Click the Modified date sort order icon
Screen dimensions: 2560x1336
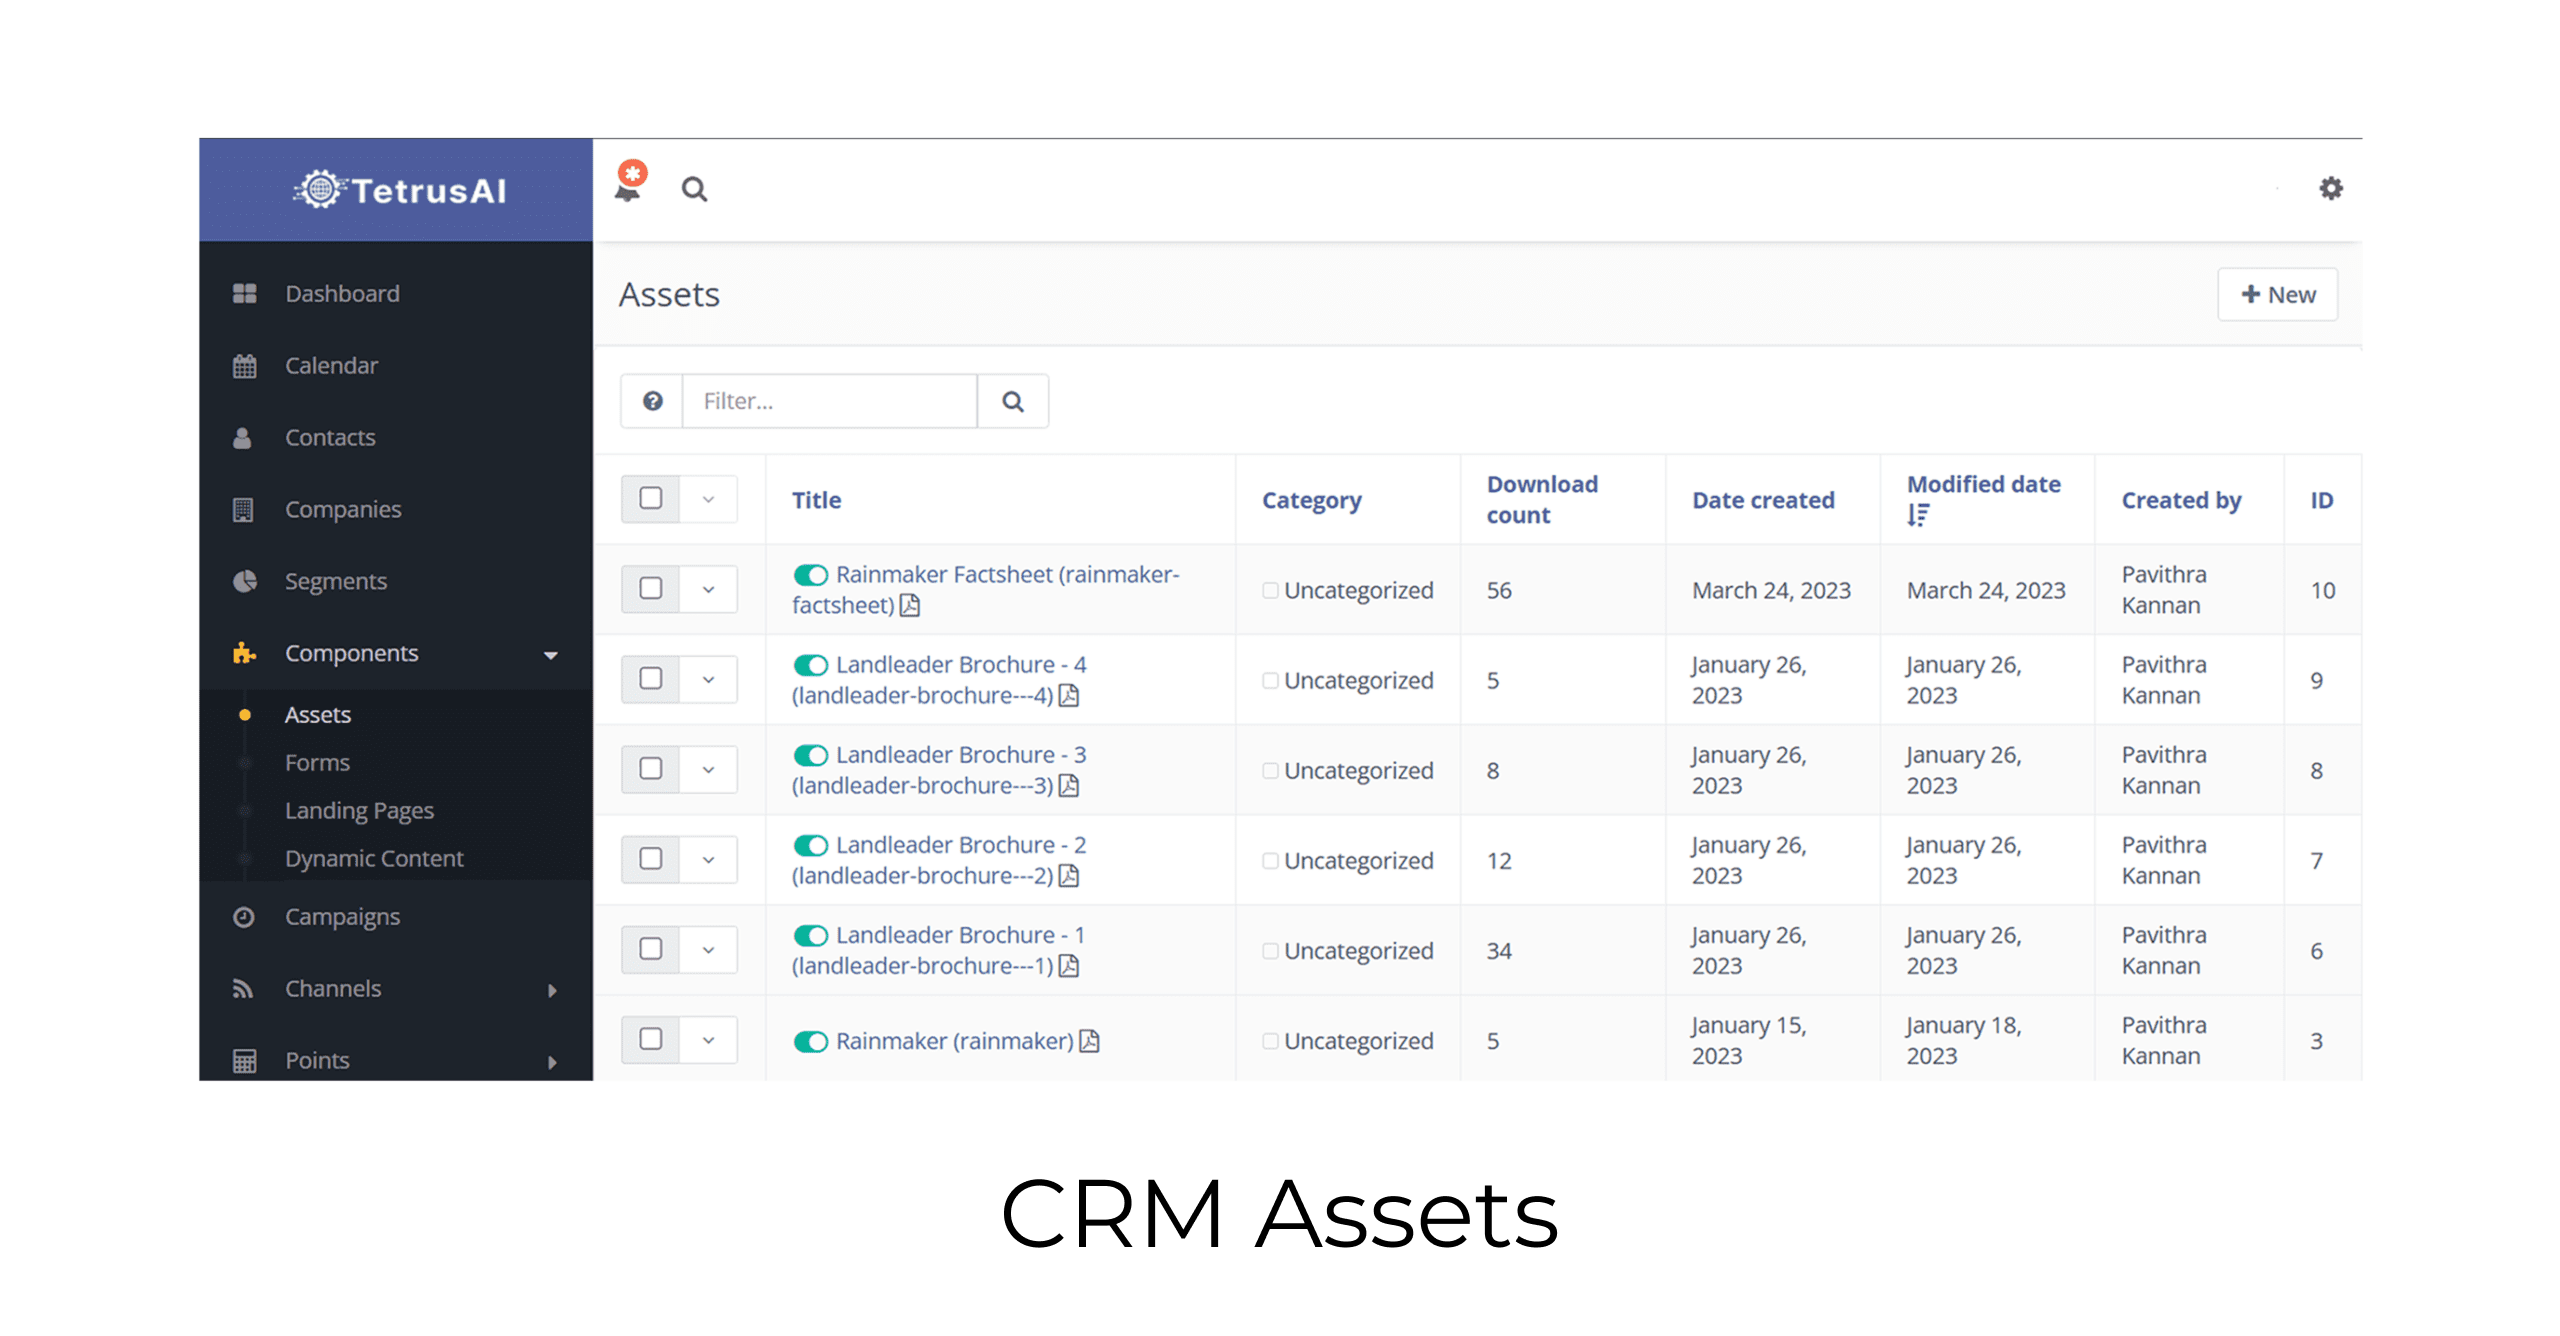[1917, 515]
